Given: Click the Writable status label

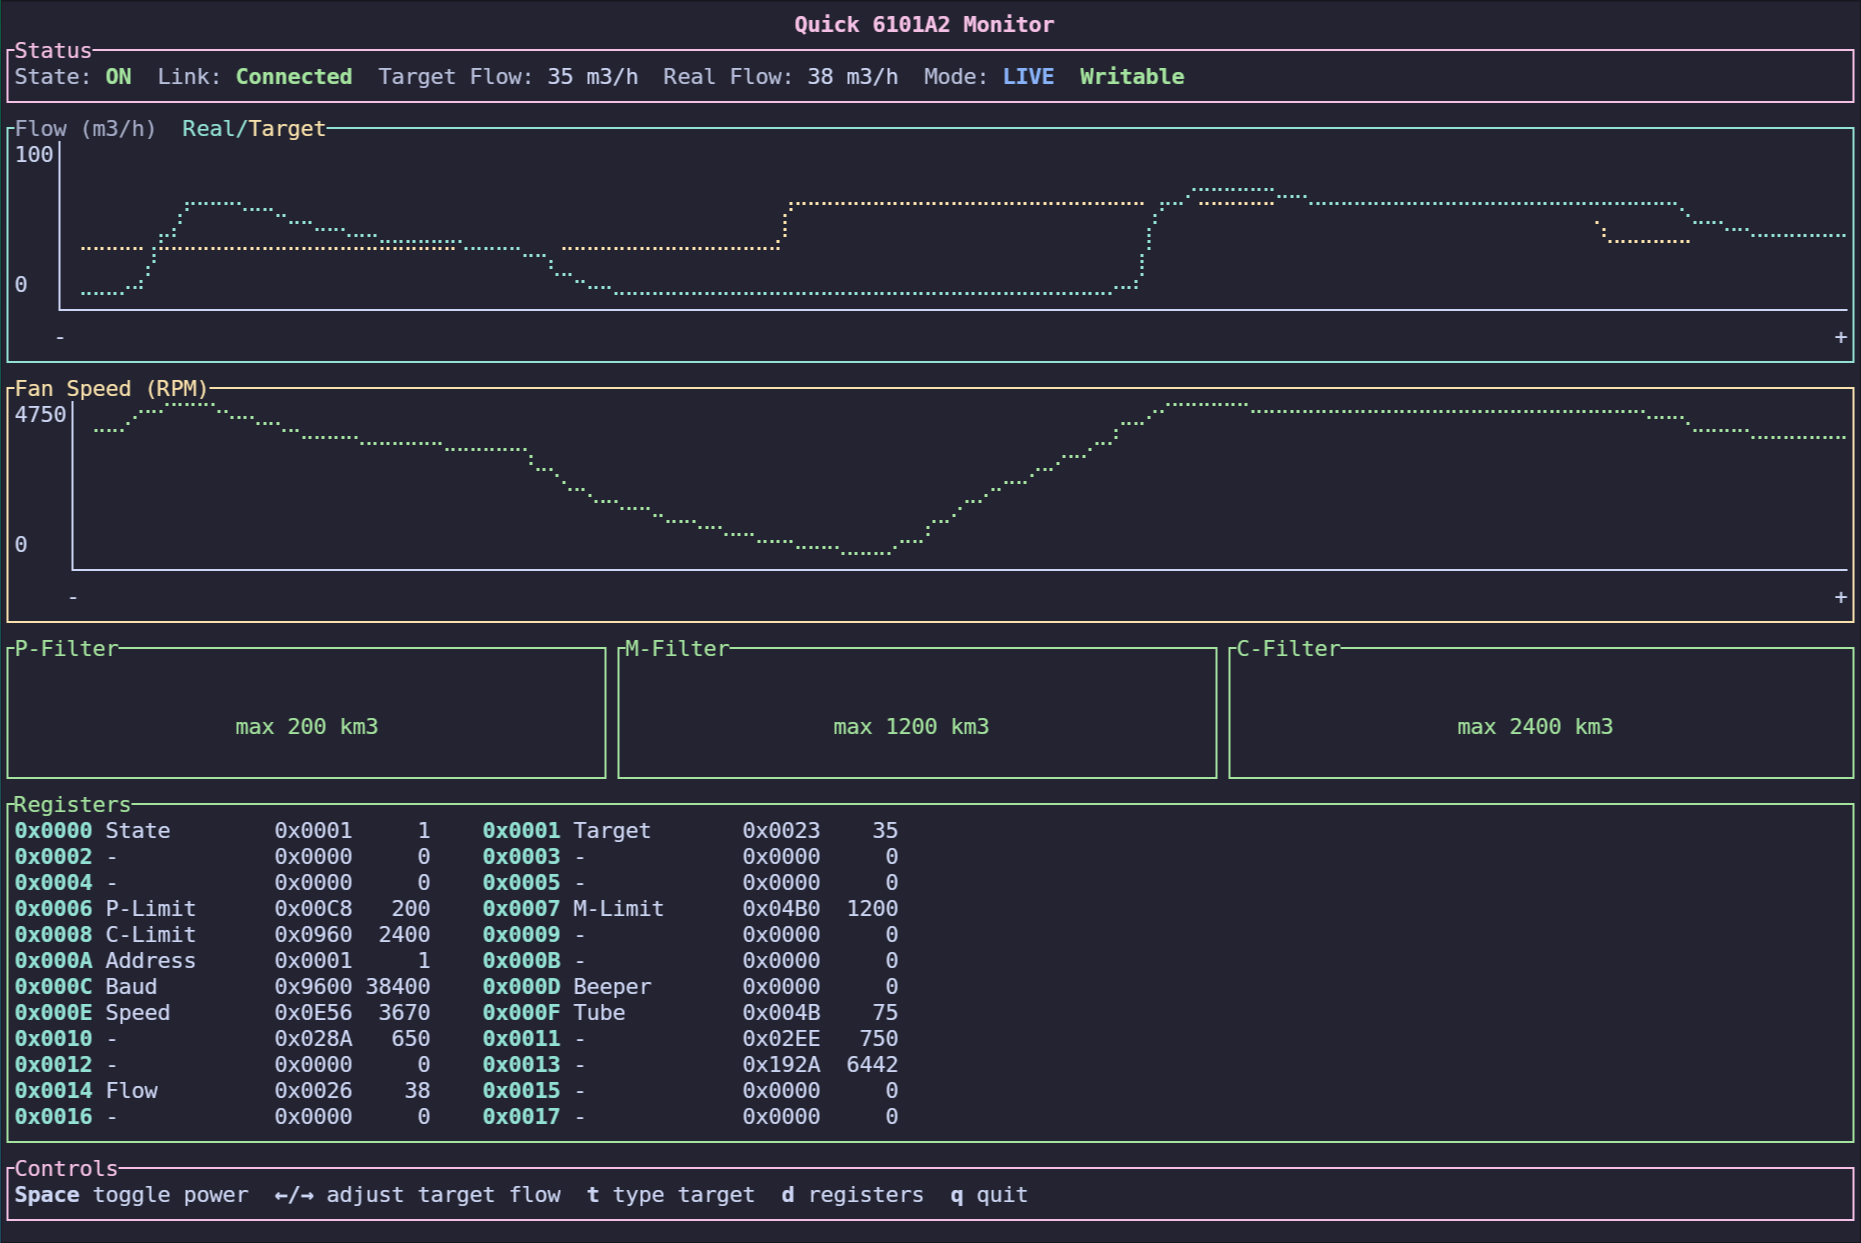Looking at the screenshot, I should (x=1131, y=77).
